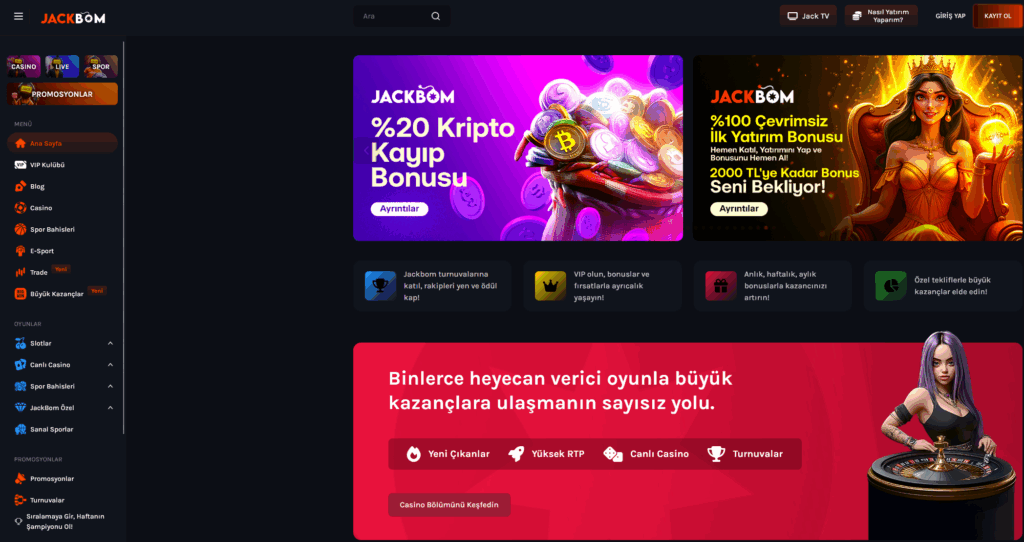Select Yeni Çıkanlar tab
The height and width of the screenshot is (542, 1024).
[447, 454]
